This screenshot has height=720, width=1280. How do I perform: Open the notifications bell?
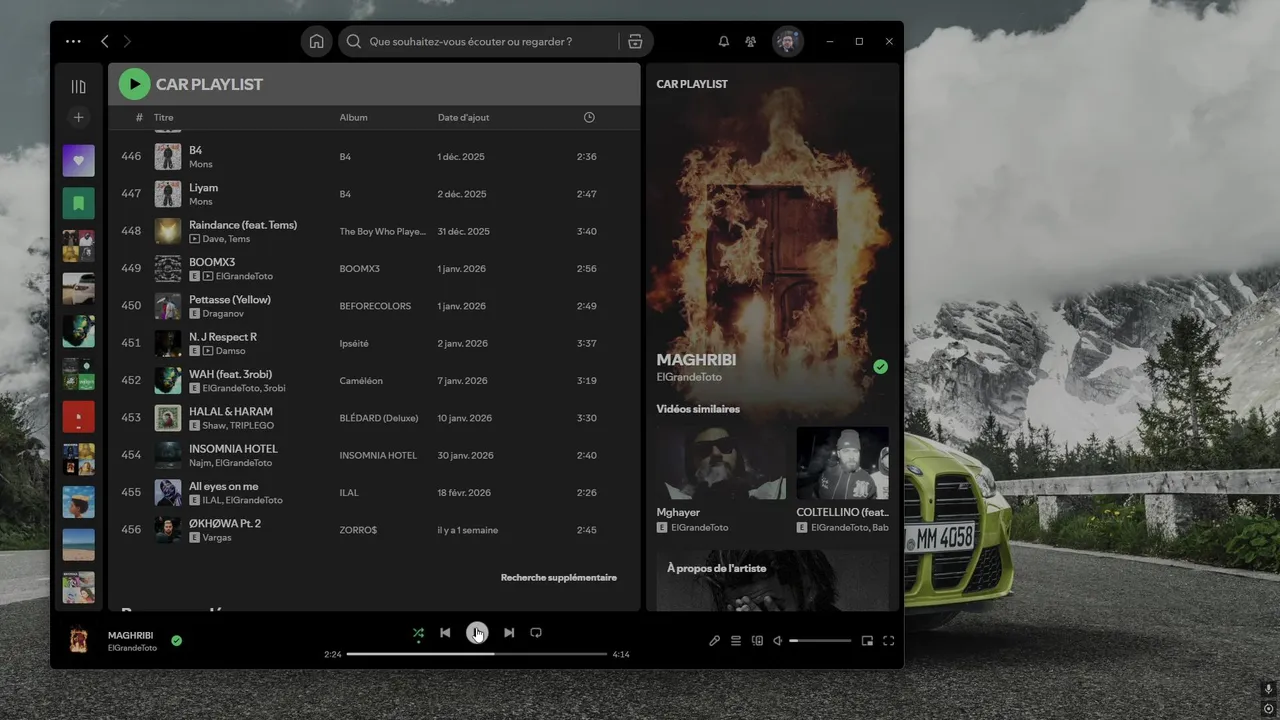tap(724, 41)
